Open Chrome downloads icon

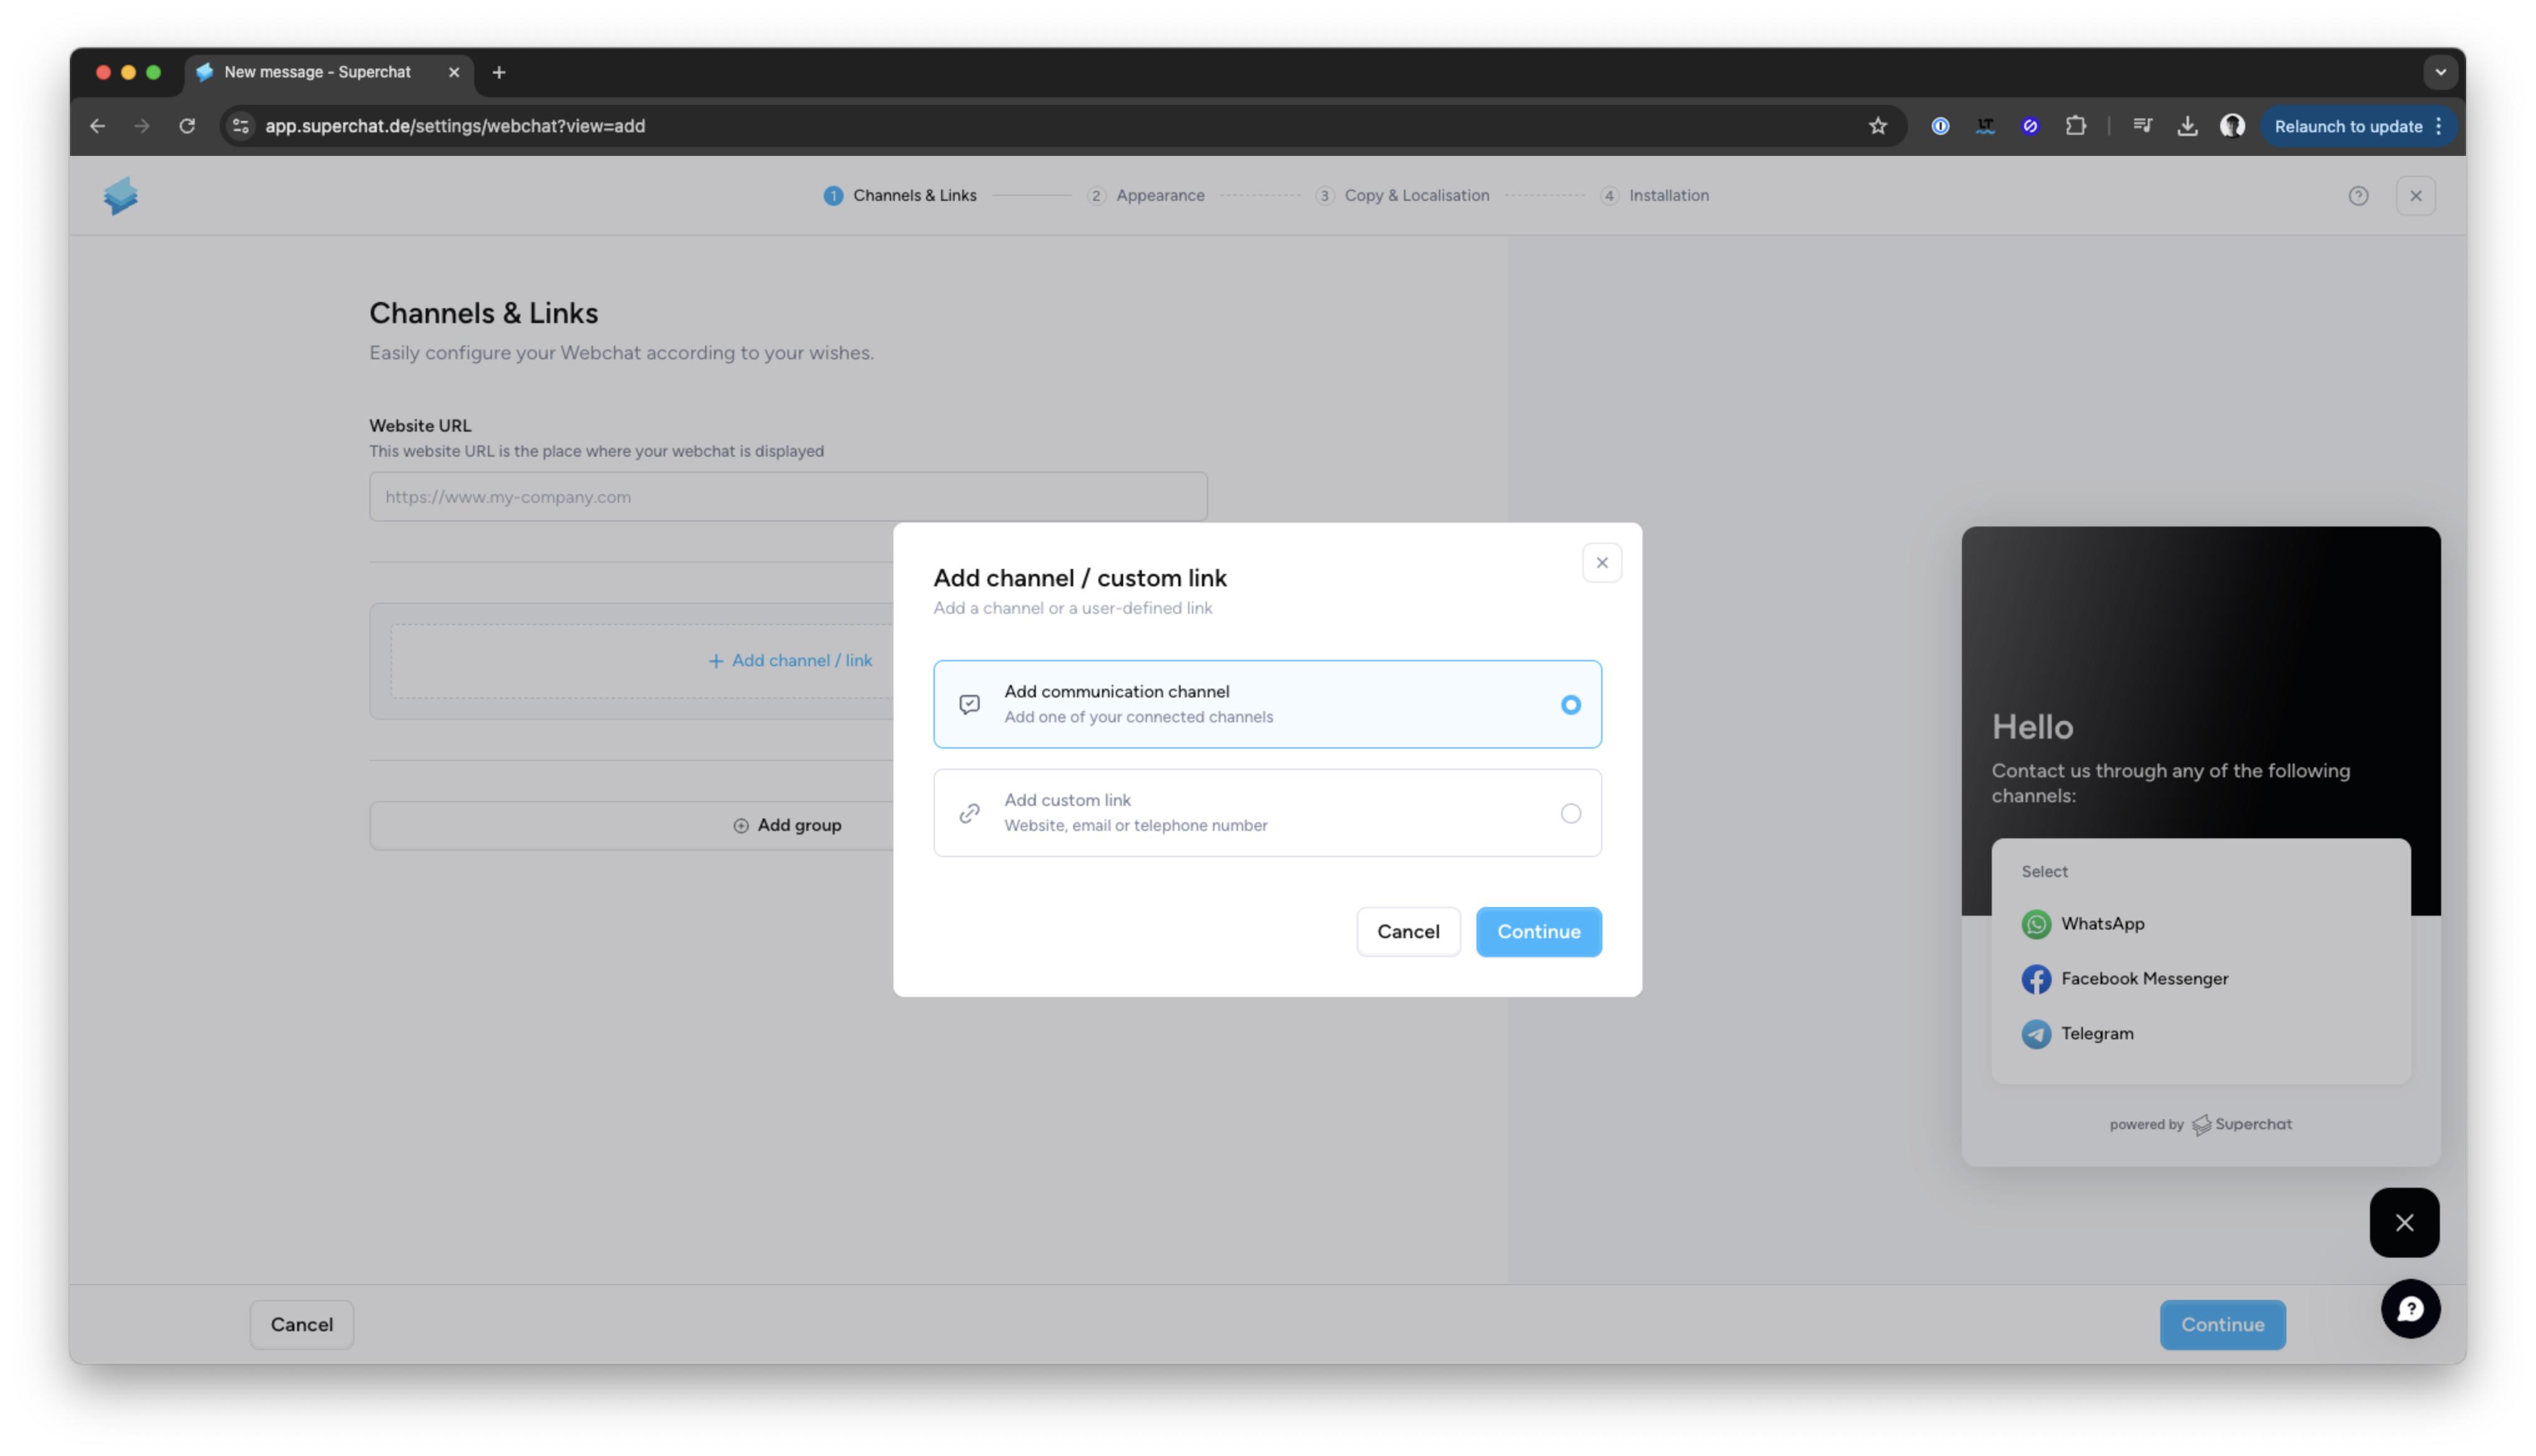tap(2187, 126)
